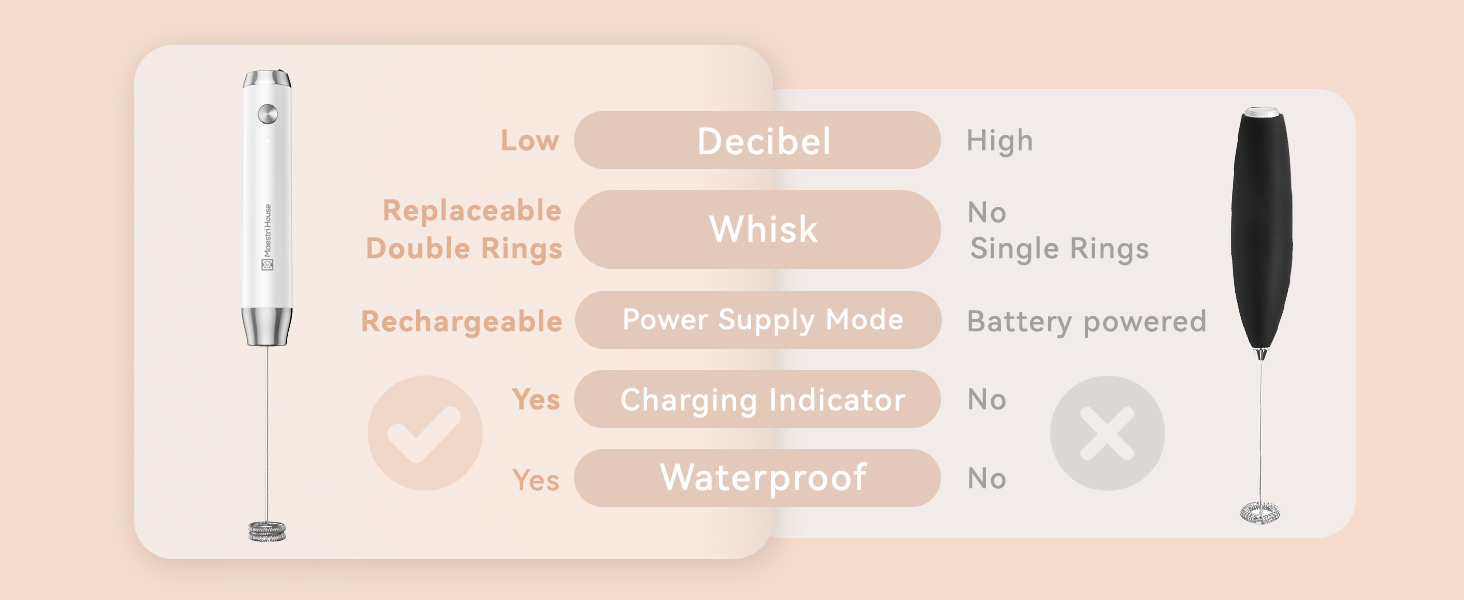Click the white frother's double-ring whisk head
Image resolution: width=1464 pixels, height=600 pixels.
point(267,529)
